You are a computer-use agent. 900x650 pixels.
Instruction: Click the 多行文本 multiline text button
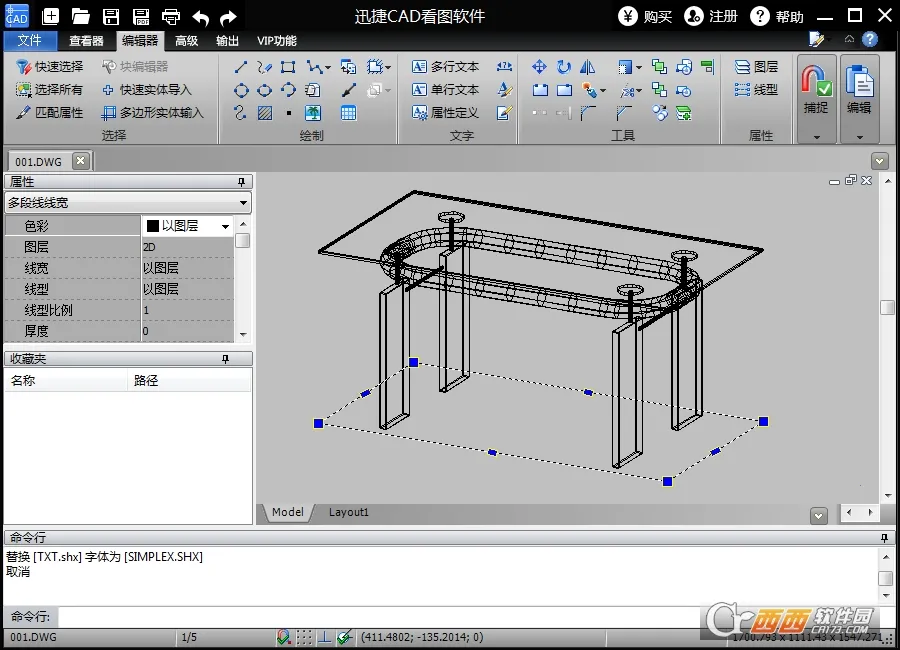click(445, 67)
